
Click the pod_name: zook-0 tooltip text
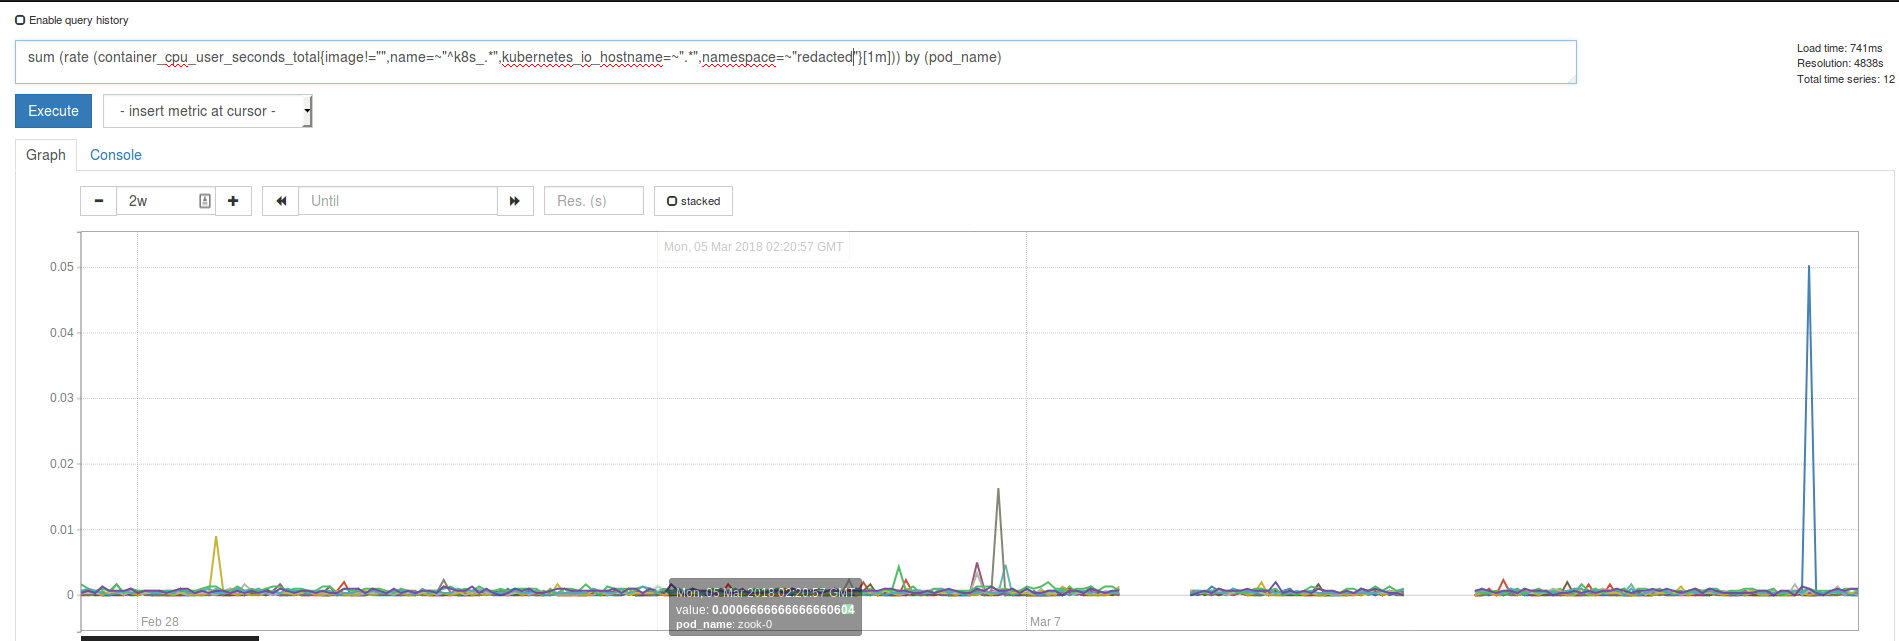724,624
